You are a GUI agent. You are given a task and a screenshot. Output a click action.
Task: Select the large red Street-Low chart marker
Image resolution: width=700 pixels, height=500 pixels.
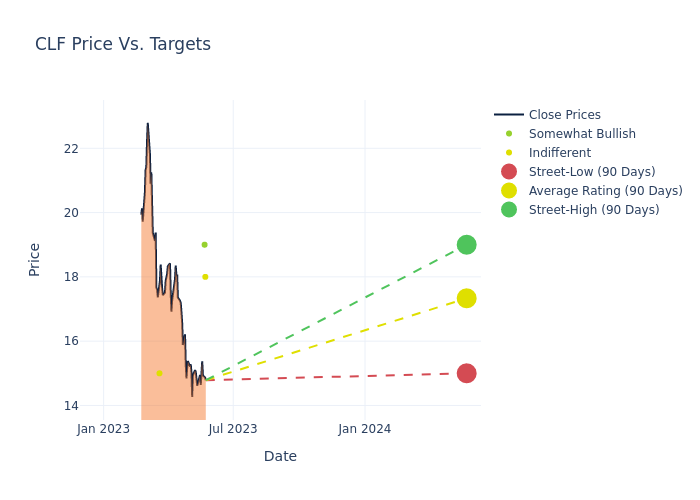click(466, 373)
